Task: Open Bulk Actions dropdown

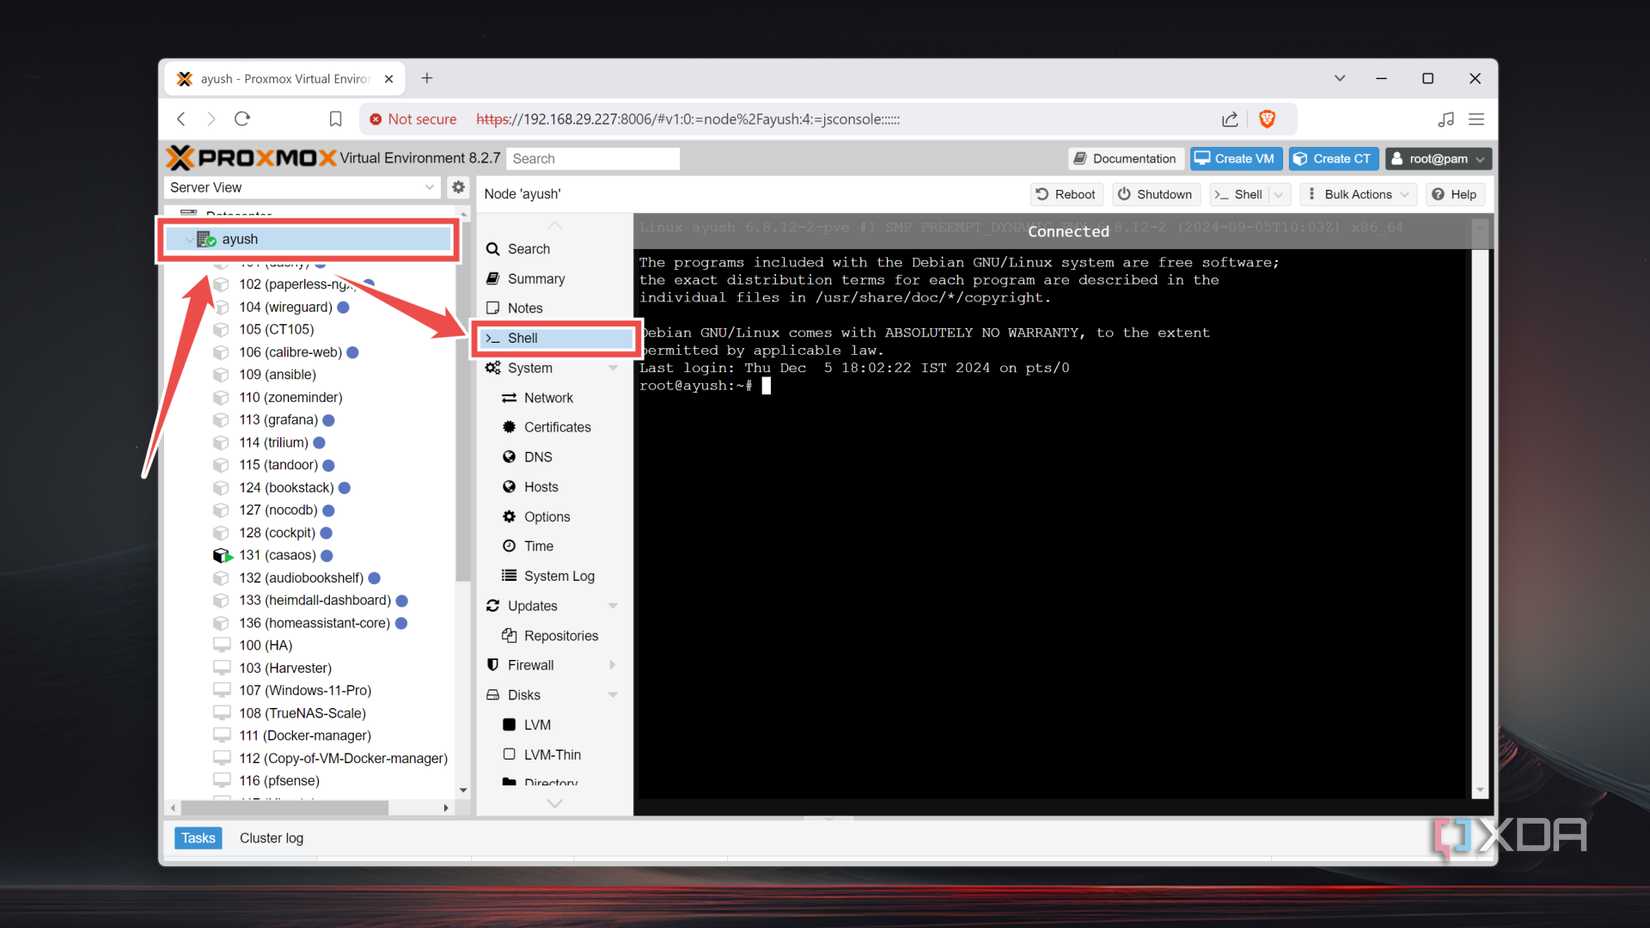Action: (1357, 194)
